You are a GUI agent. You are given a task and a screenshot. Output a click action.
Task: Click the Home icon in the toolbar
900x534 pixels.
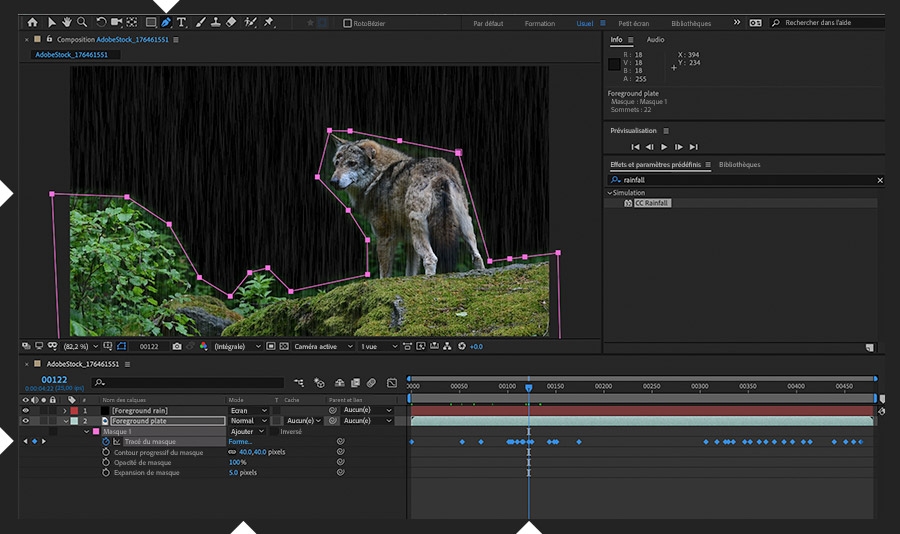pos(32,22)
